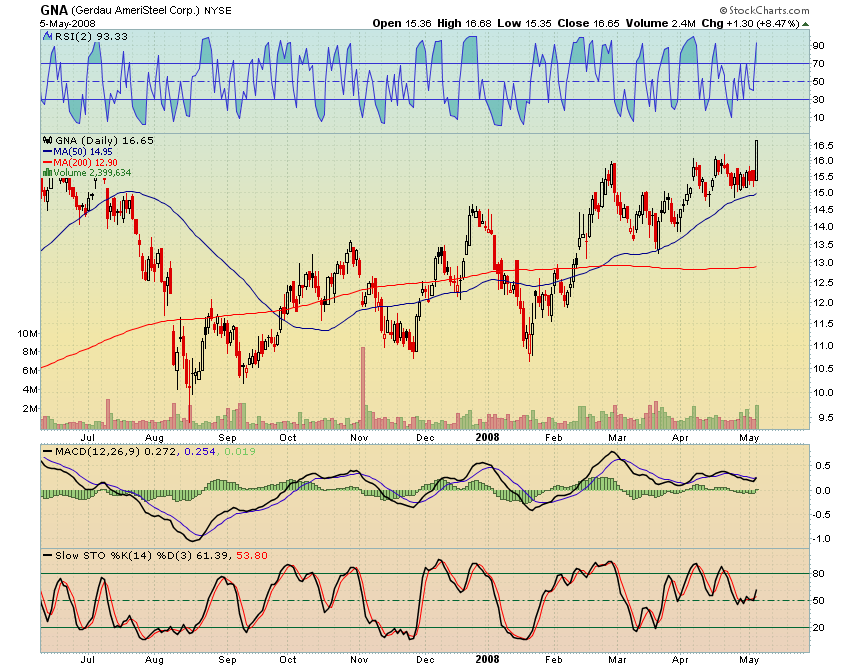Click the Nov label under the volume bars
This screenshot has width=850, height=668.
(359, 438)
